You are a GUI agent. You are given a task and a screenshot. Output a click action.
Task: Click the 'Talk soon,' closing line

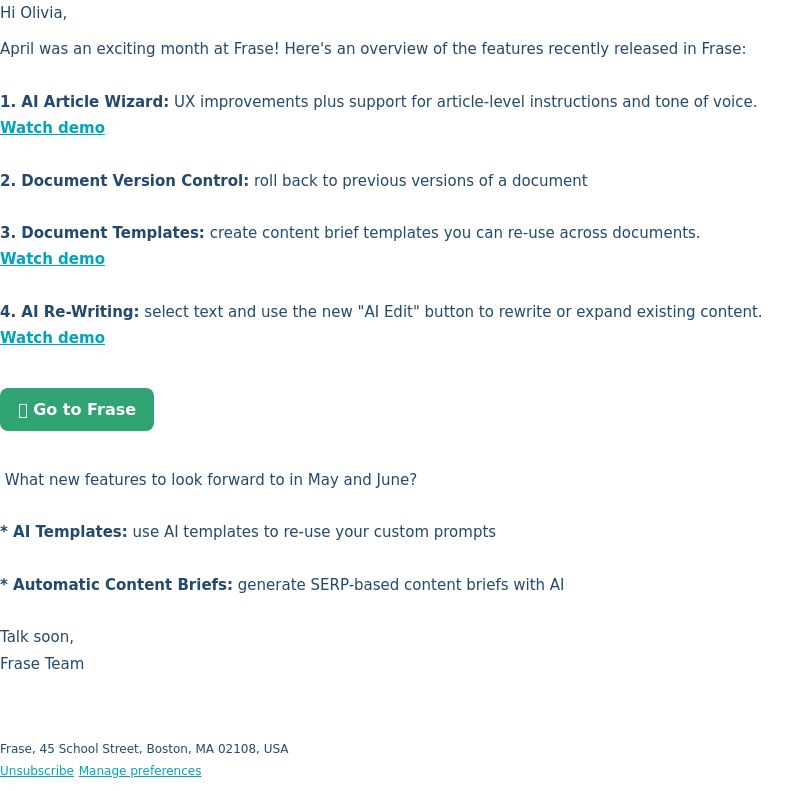point(37,637)
